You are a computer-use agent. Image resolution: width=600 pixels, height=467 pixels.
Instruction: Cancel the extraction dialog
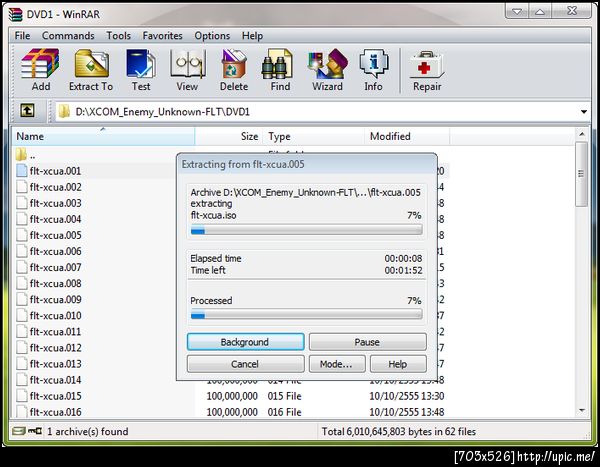click(x=245, y=364)
